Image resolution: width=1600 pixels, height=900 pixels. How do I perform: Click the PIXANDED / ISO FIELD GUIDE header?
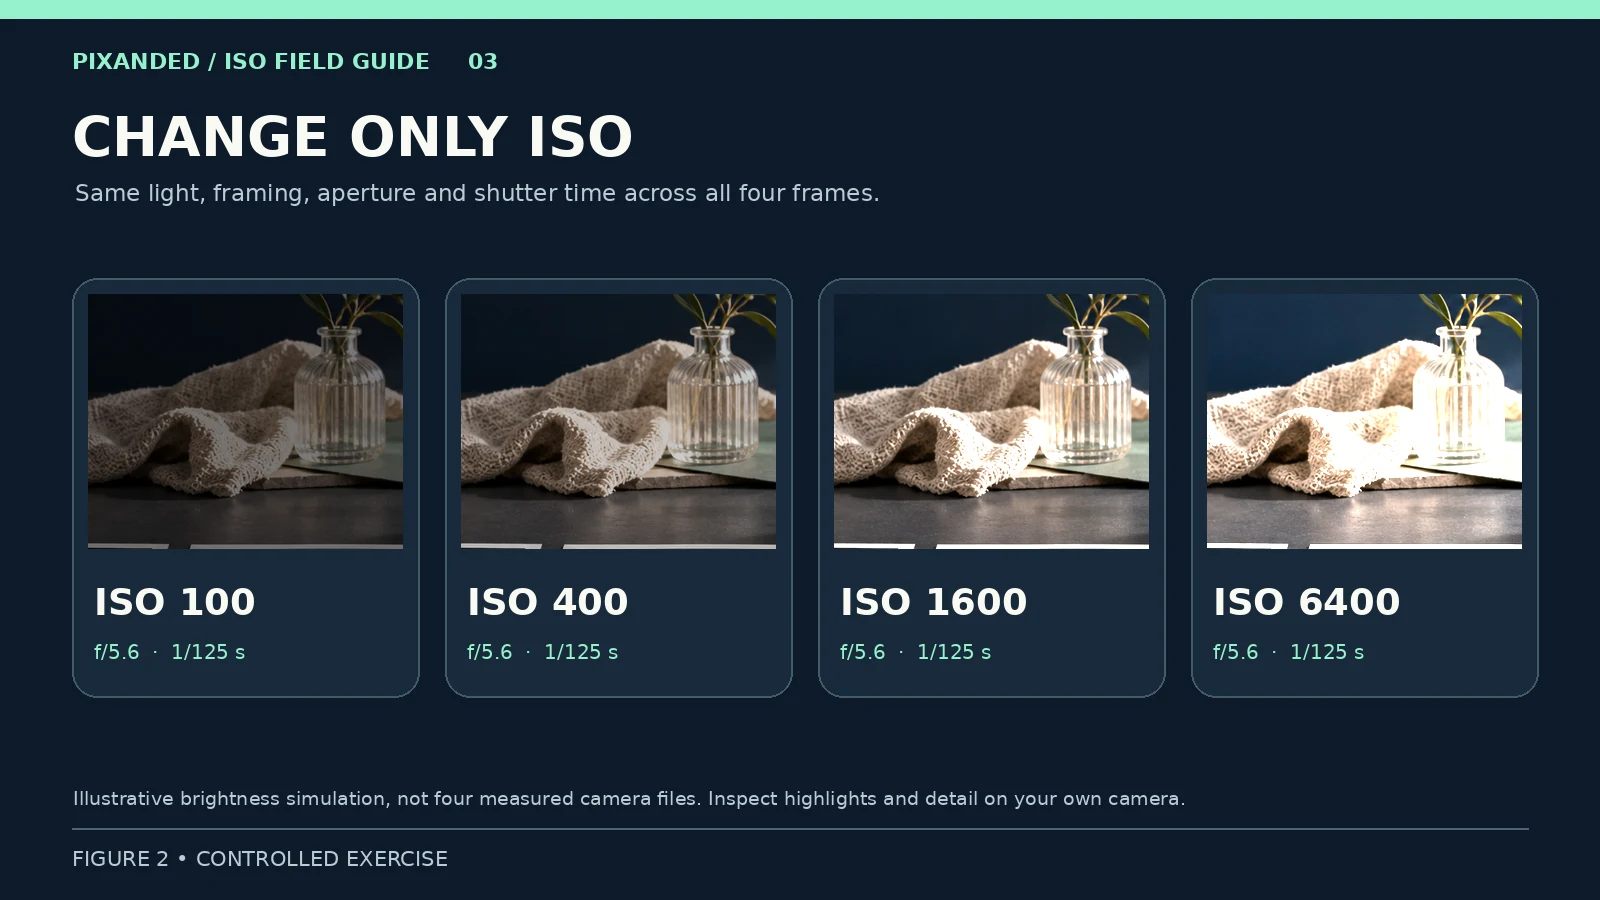click(251, 62)
